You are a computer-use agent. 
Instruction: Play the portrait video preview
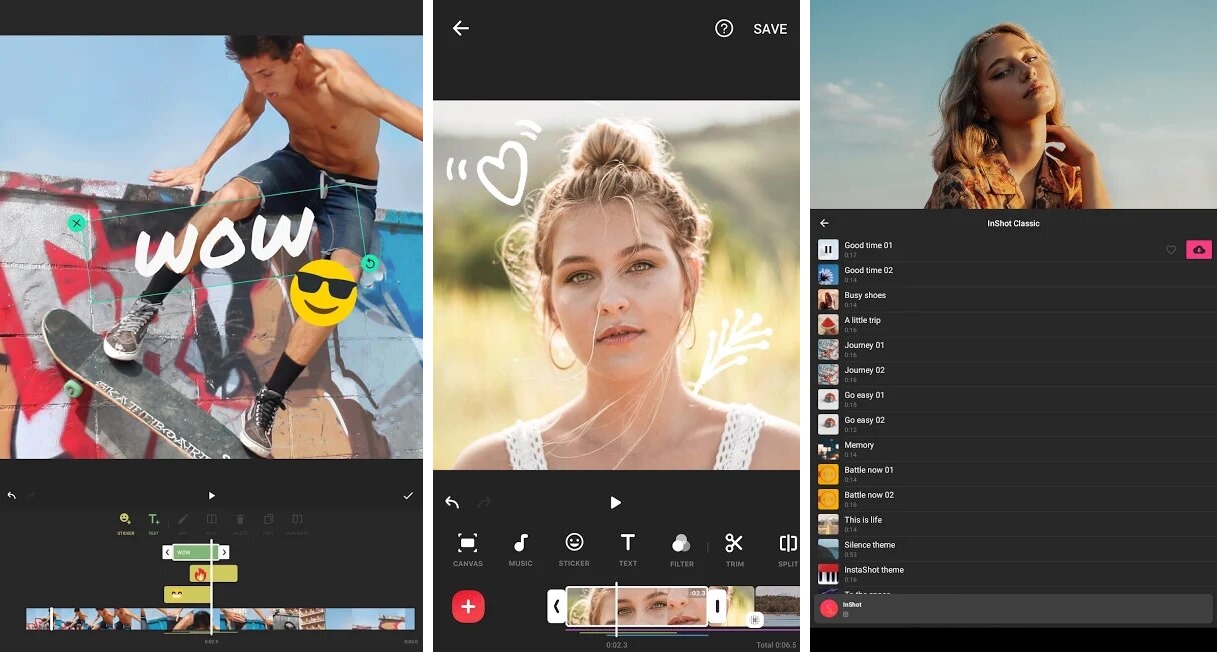615,502
